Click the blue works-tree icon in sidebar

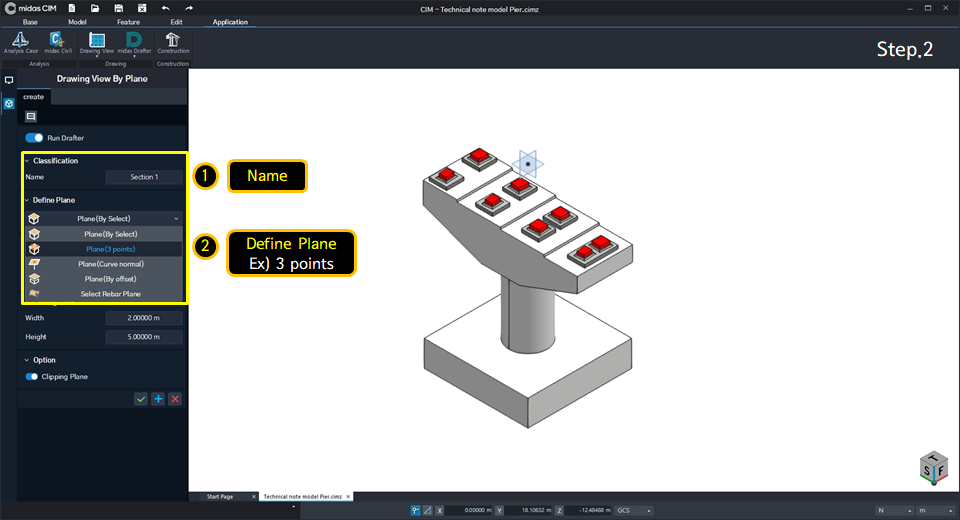[9, 104]
